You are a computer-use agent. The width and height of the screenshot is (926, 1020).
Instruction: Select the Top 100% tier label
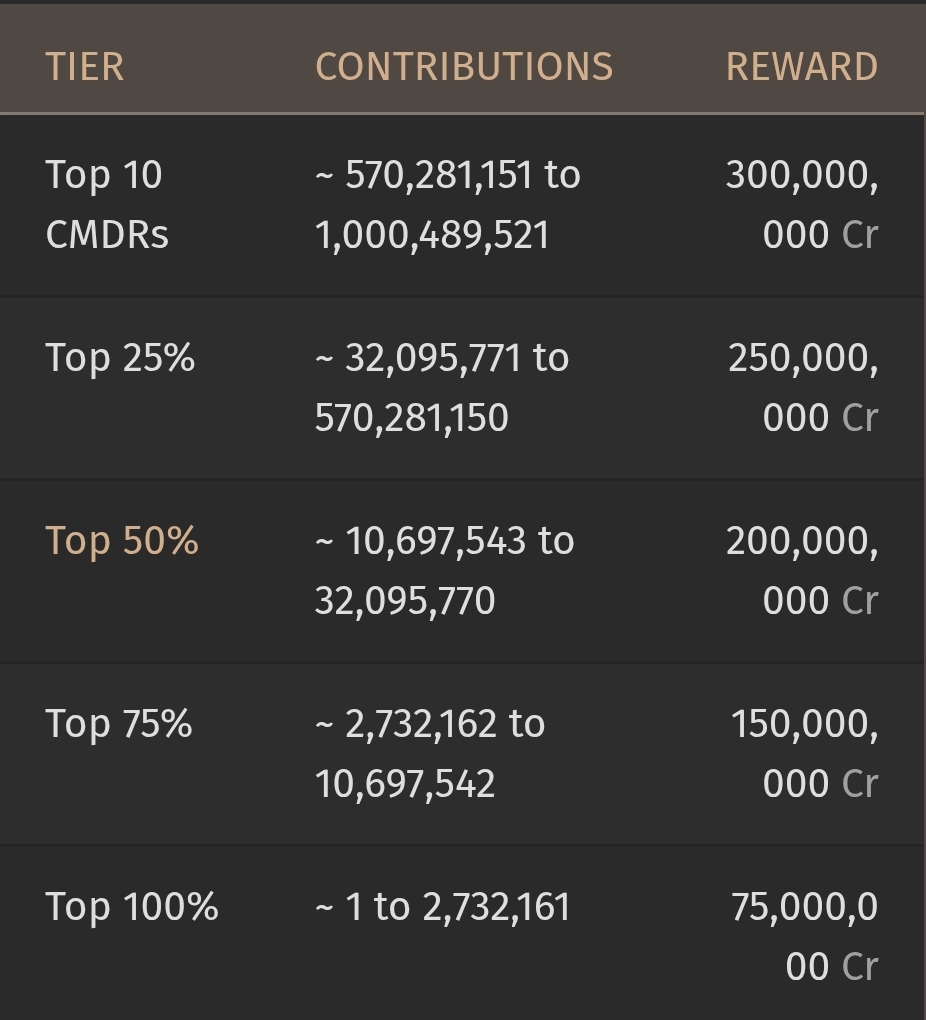[132, 906]
